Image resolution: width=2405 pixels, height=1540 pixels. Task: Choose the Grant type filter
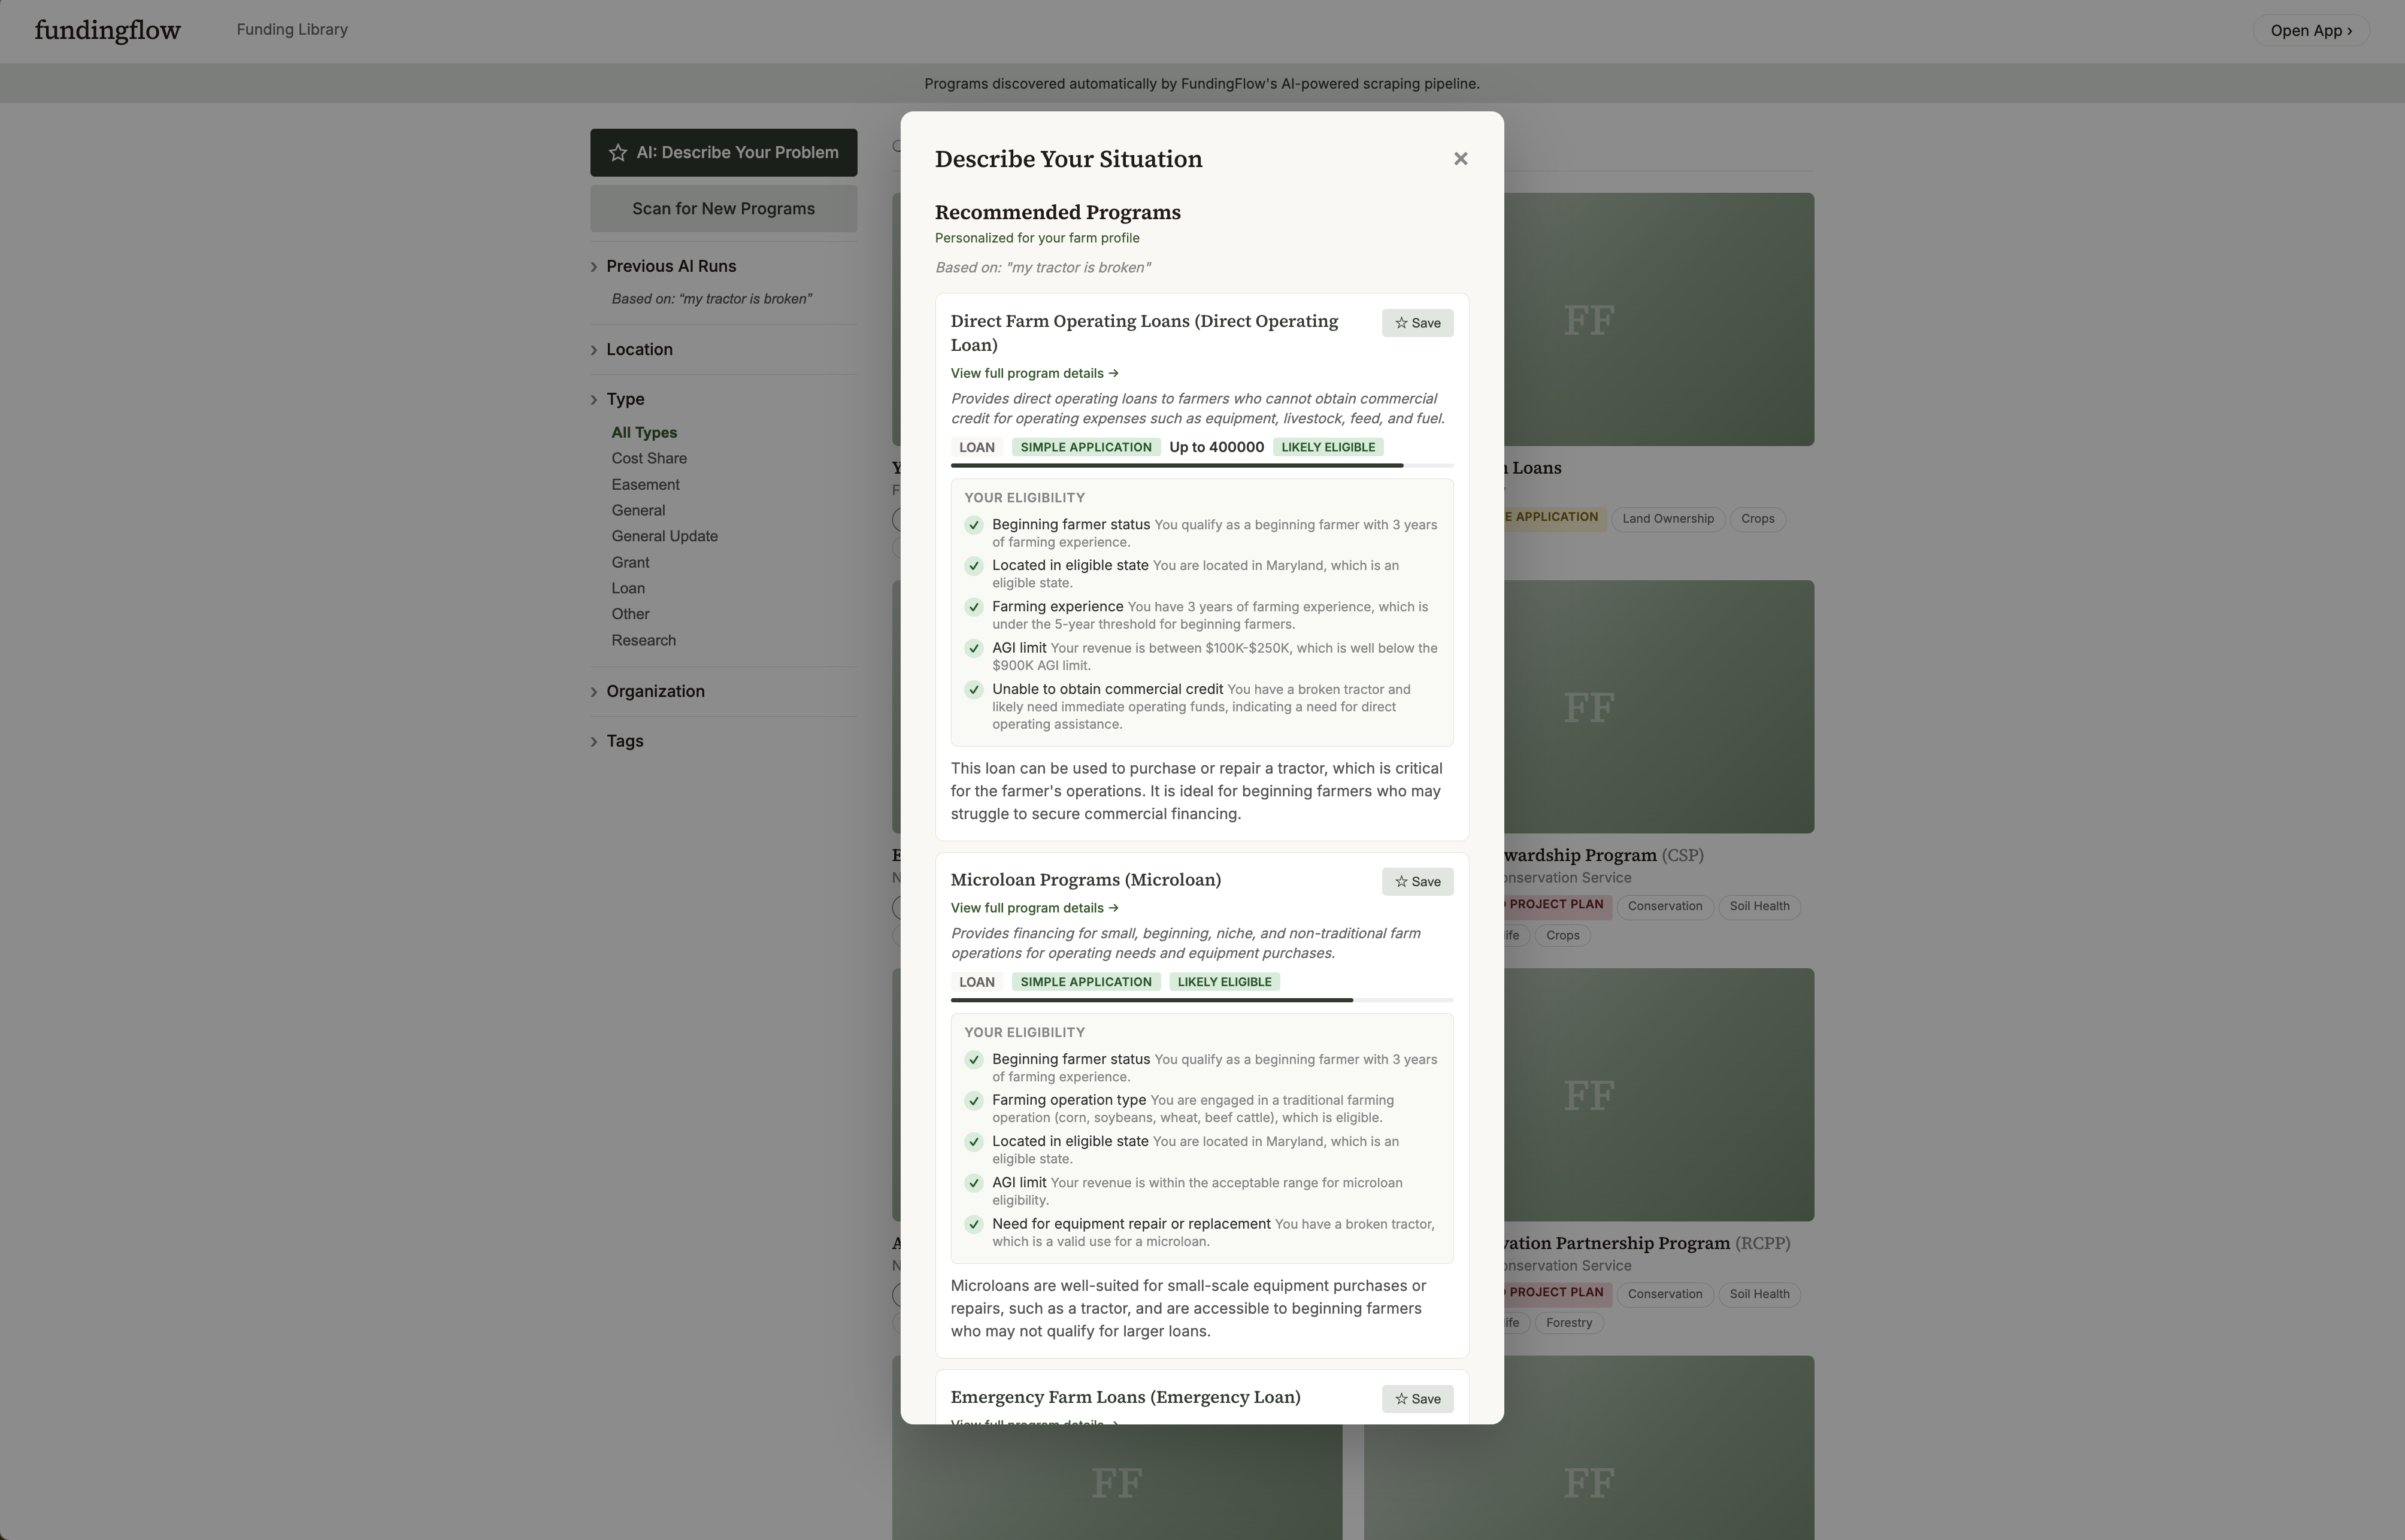pos(630,562)
